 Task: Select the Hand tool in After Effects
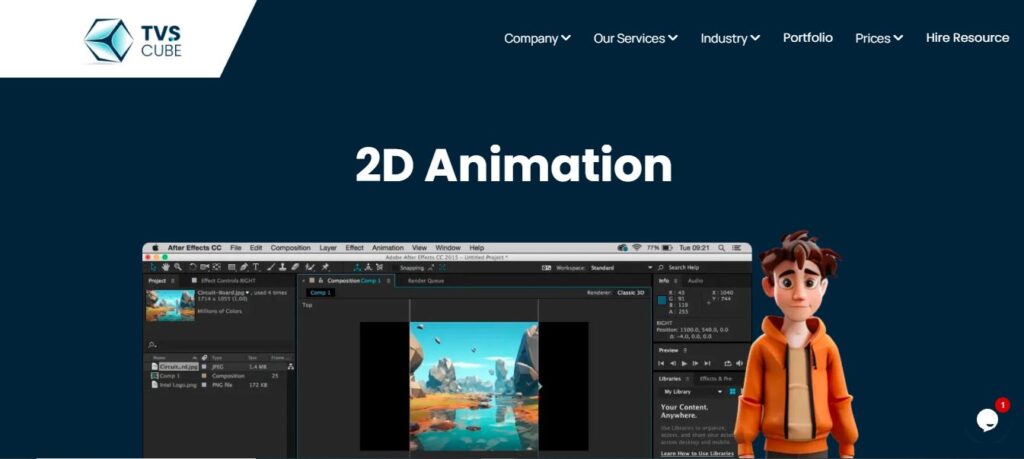[165, 267]
